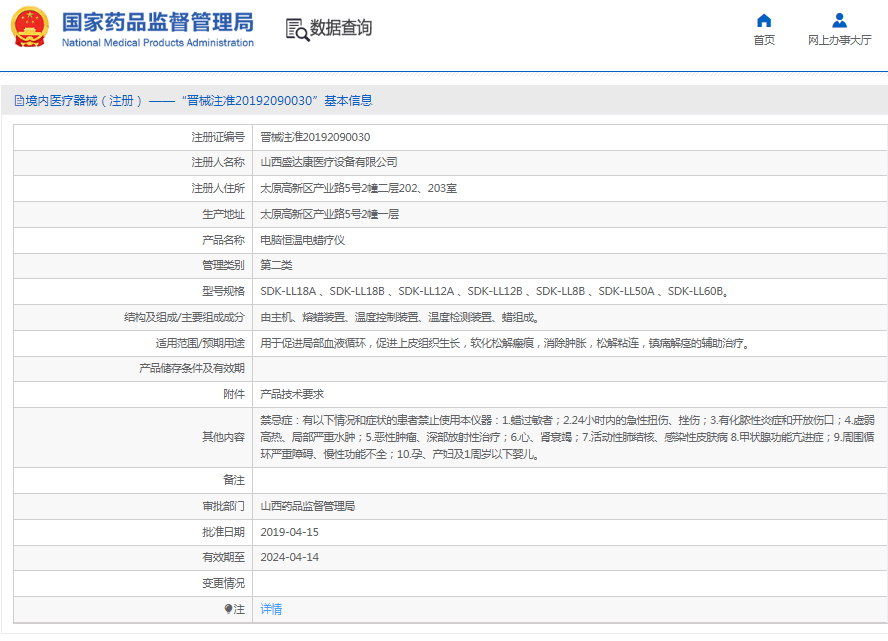The width and height of the screenshot is (888, 641).
Task: Click registrant name 山西盛达康医疗设备有限公司
Action: (329, 162)
